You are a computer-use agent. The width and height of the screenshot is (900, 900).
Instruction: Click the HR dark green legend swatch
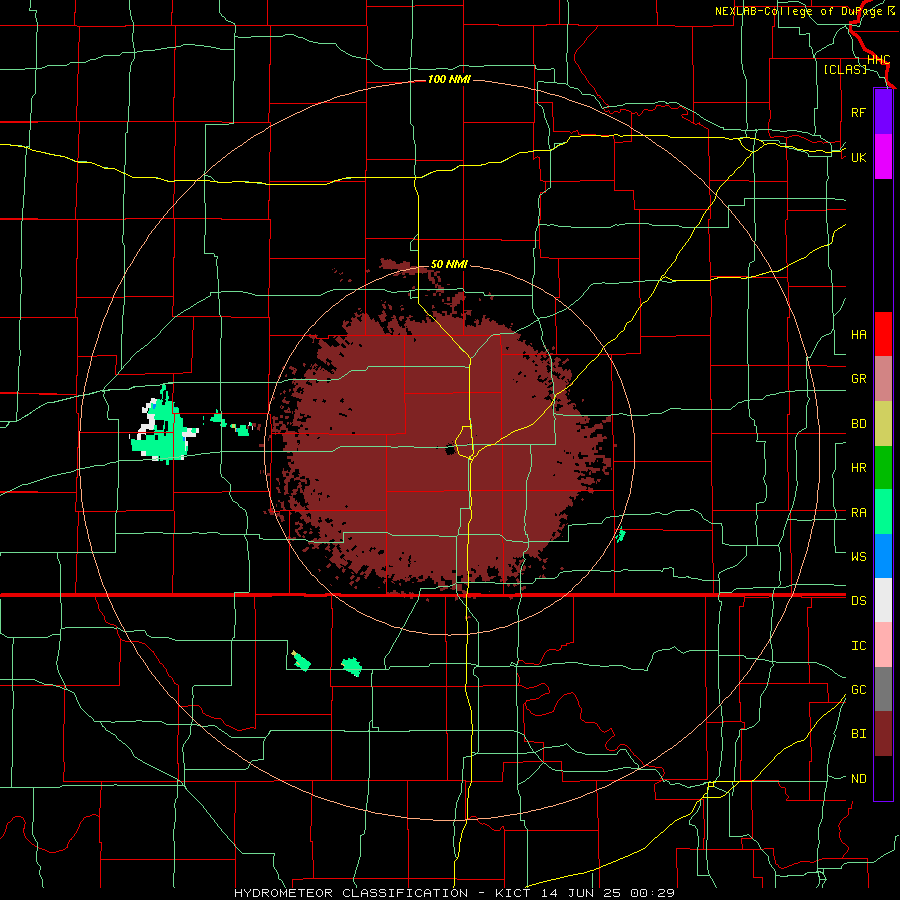tap(883, 468)
